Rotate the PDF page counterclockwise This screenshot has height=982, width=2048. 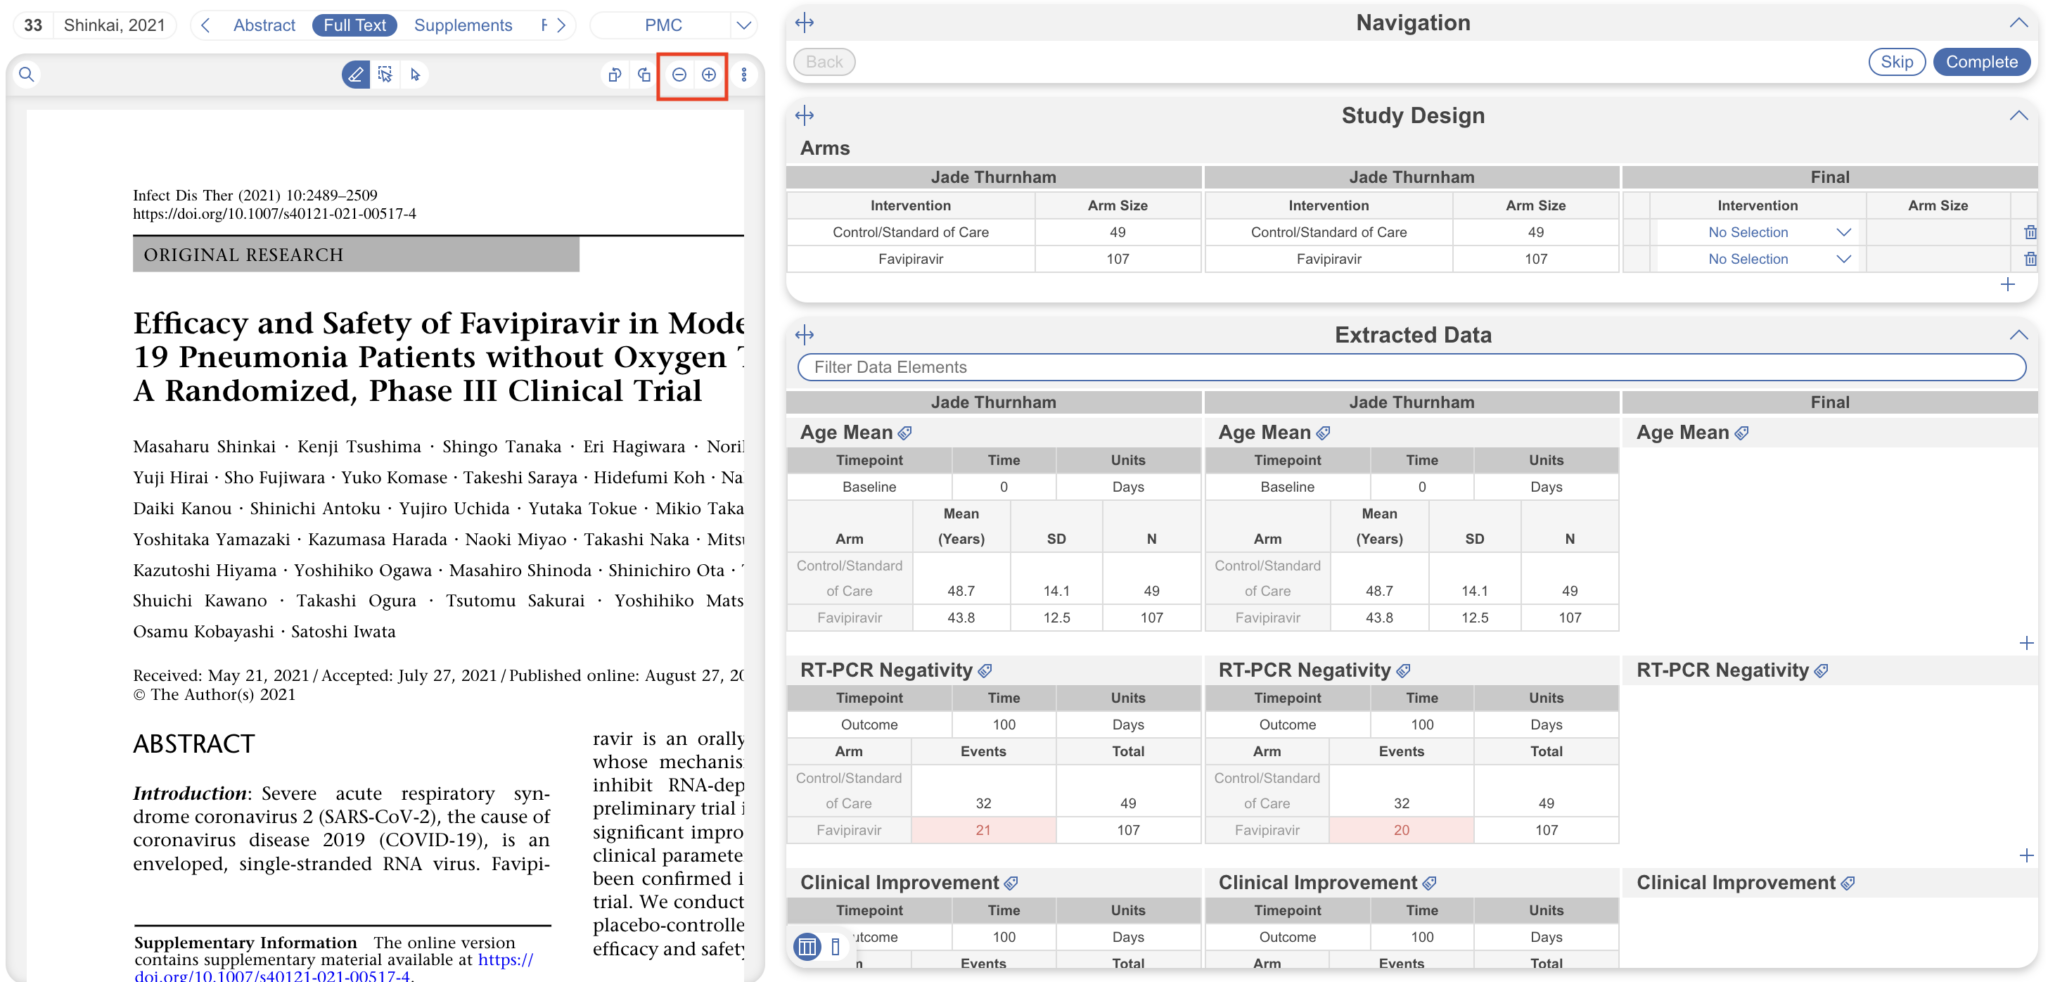pyautogui.click(x=614, y=74)
